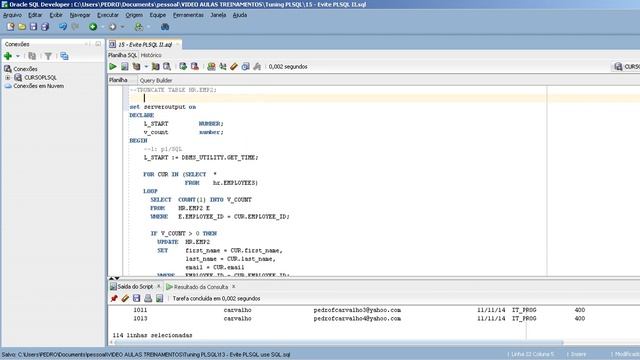The height and width of the screenshot is (360, 640).
Task: Click the schema browser icon in Conexões toolbar
Action: (64, 56)
